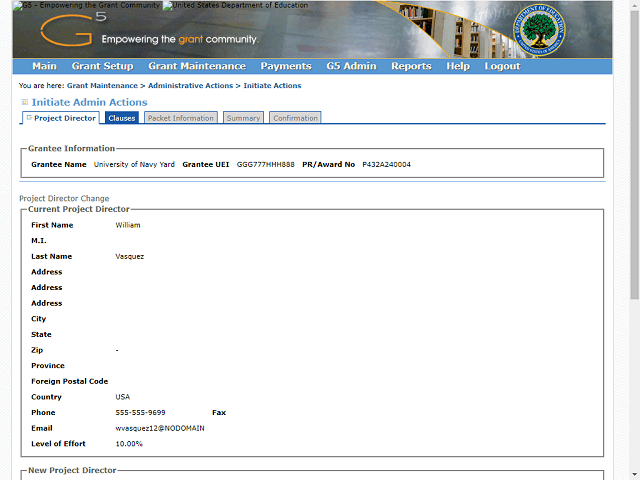640x480 pixels.
Task: Click the scrollbar down arrow
Action: point(635,475)
